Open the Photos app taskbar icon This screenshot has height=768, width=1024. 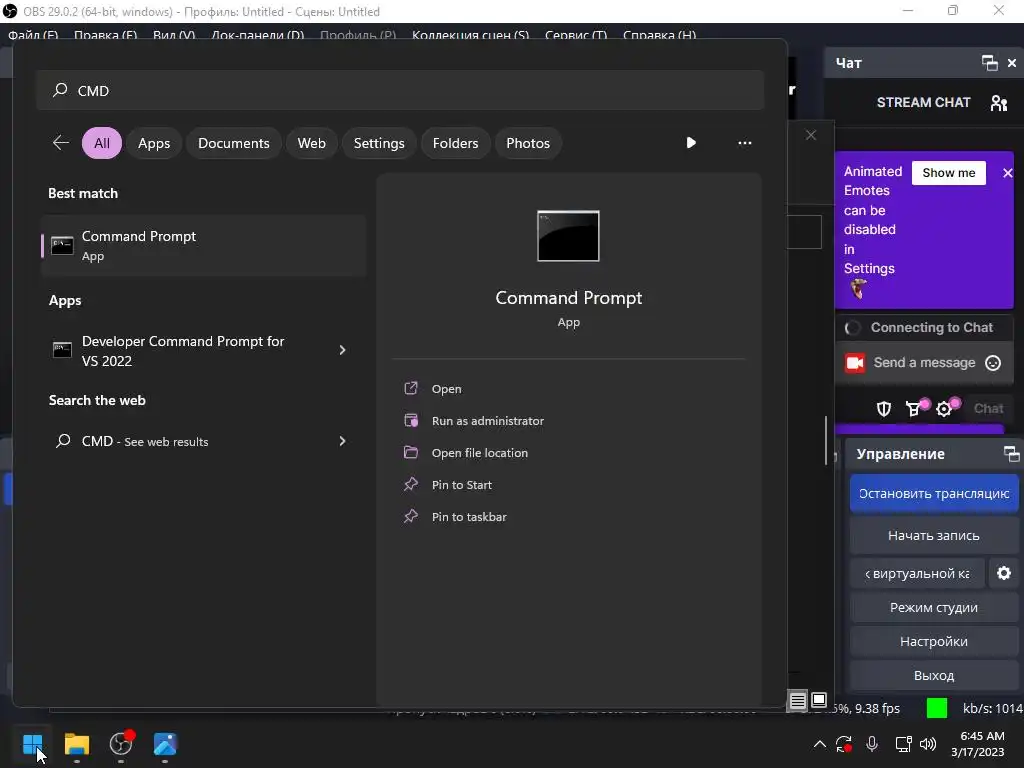[x=165, y=744]
